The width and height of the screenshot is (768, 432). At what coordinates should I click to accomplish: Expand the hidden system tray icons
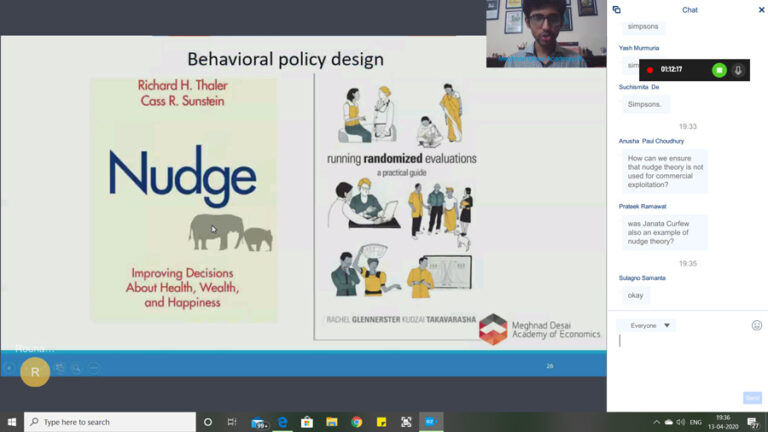(656, 422)
